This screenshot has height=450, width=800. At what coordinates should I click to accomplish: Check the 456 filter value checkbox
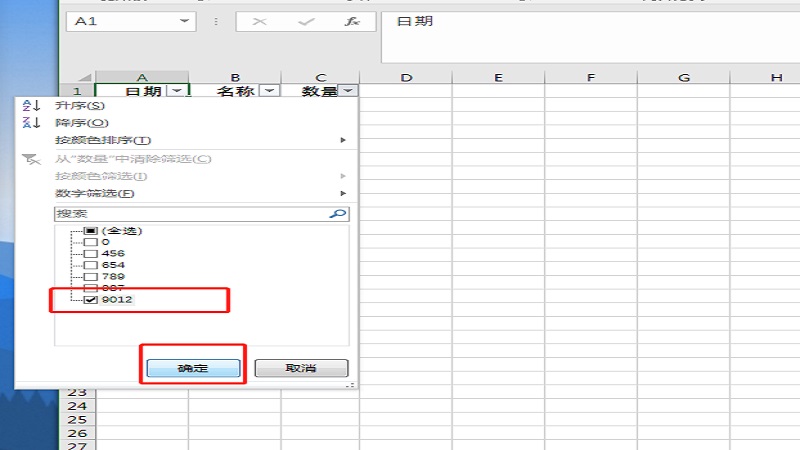pos(91,253)
